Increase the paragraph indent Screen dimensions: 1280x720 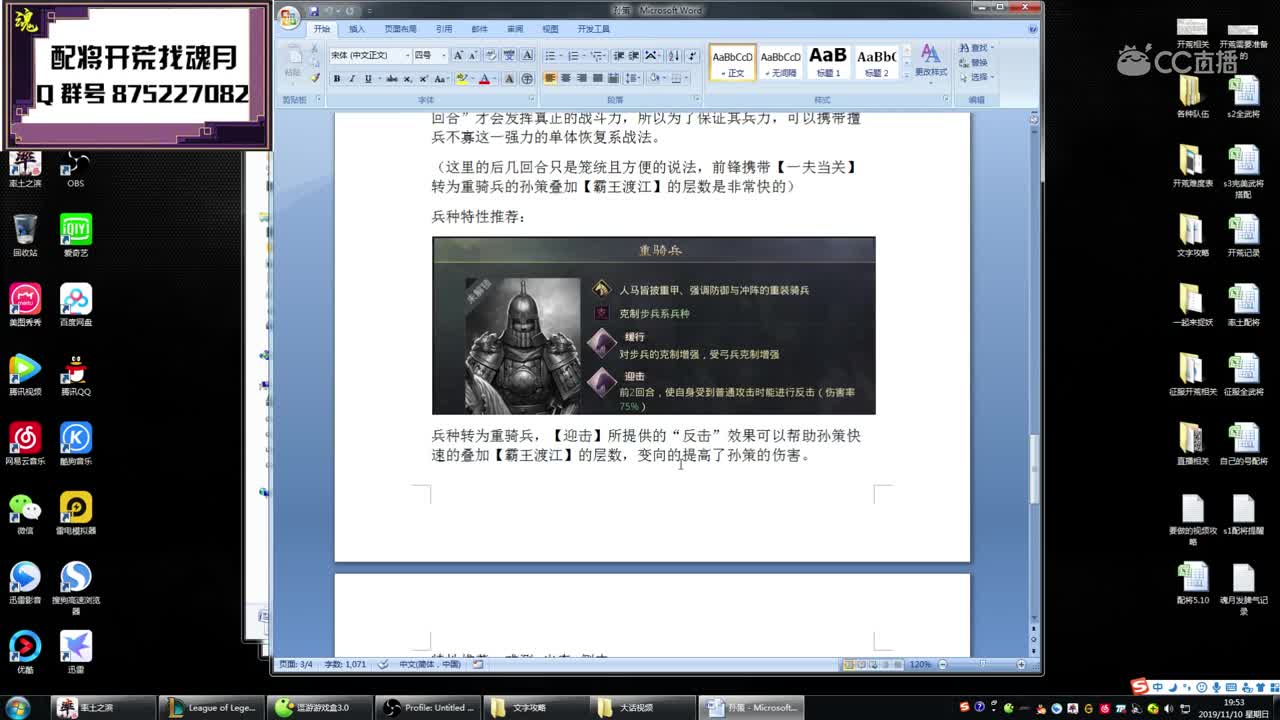pos(634,55)
